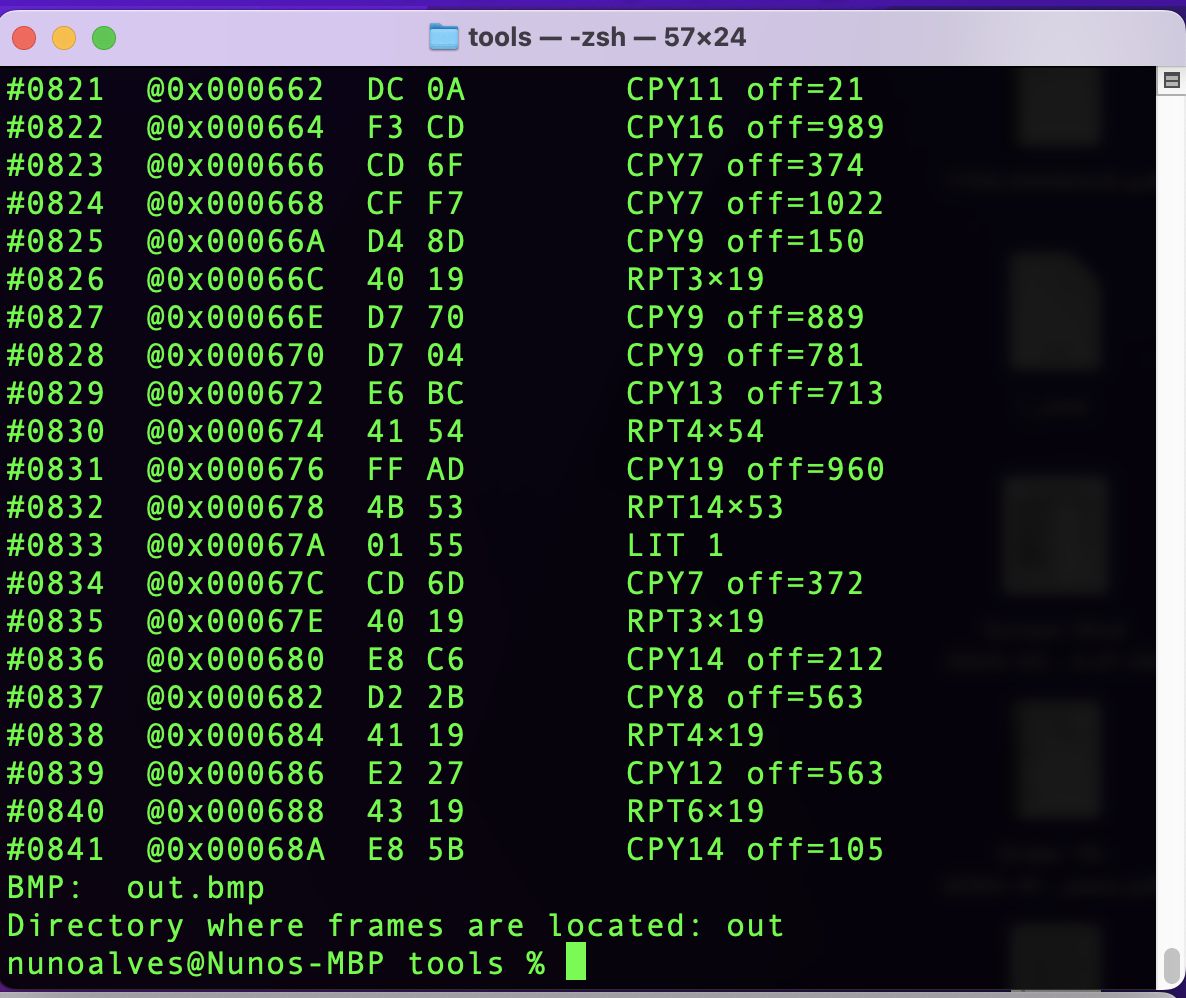Click 'nunoalves@Nunos-MBP tools %' prompt text
This screenshot has height=998, width=1186.
pos(276,963)
